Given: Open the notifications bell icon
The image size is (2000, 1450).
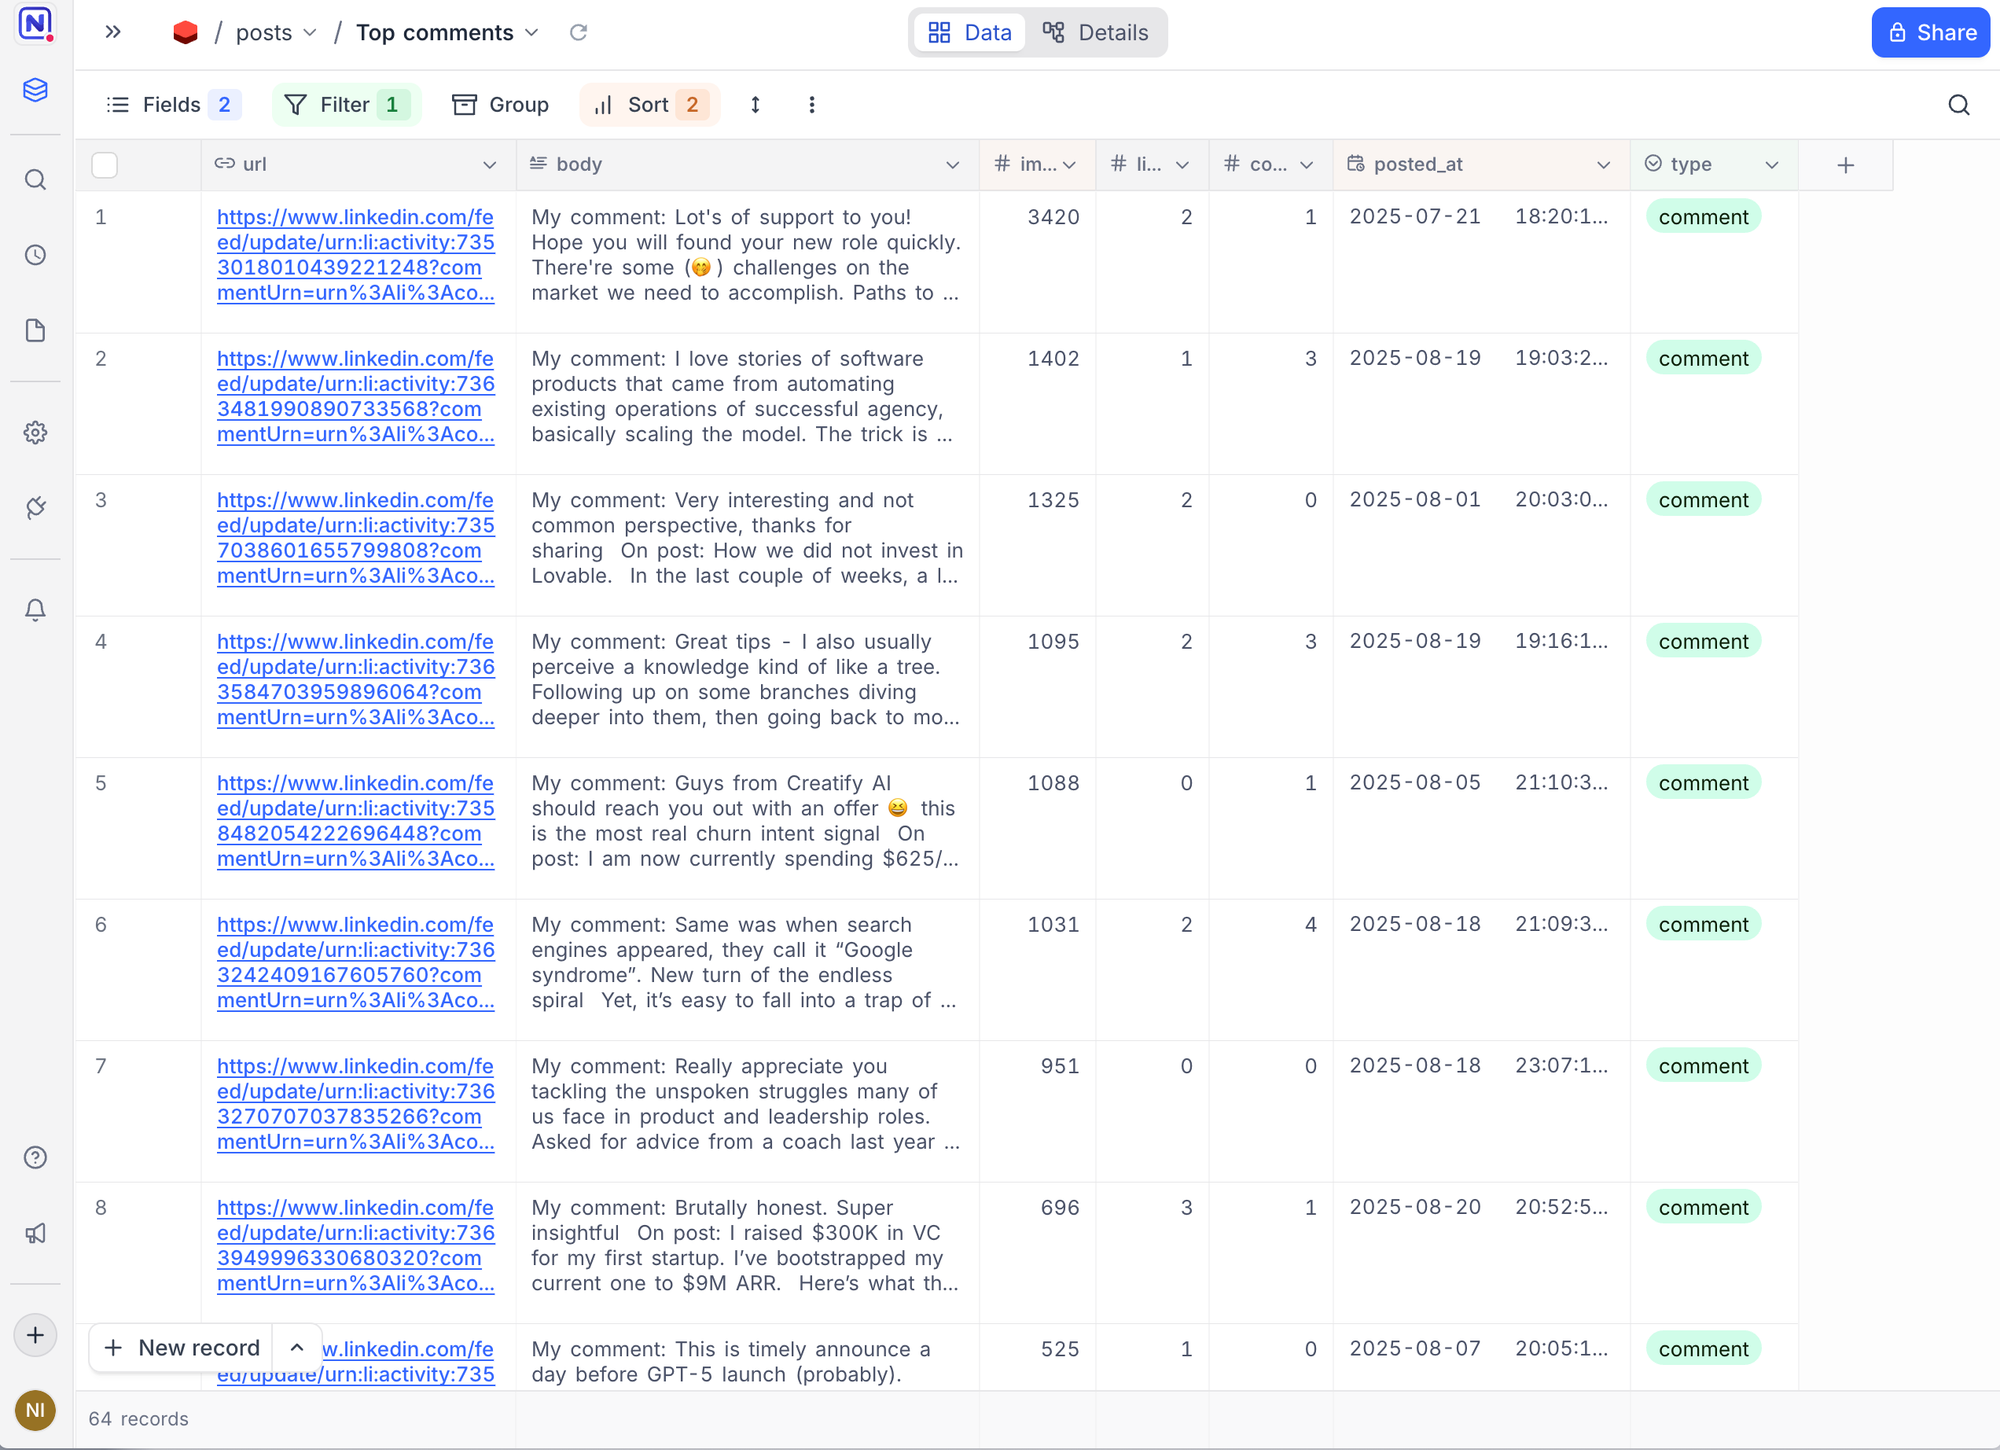Looking at the screenshot, I should (x=35, y=610).
